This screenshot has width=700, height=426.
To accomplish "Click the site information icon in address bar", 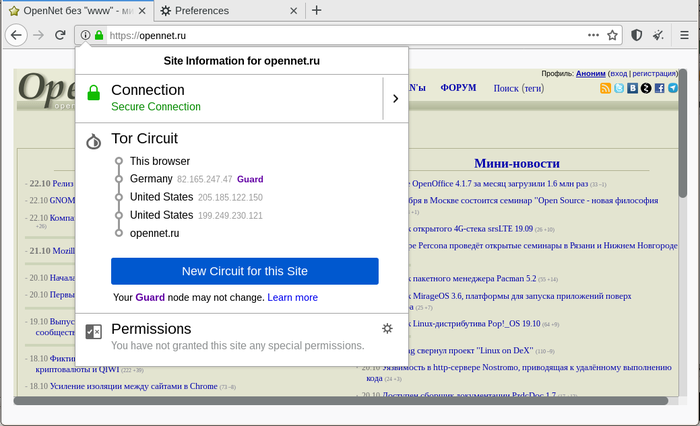I will [86, 35].
